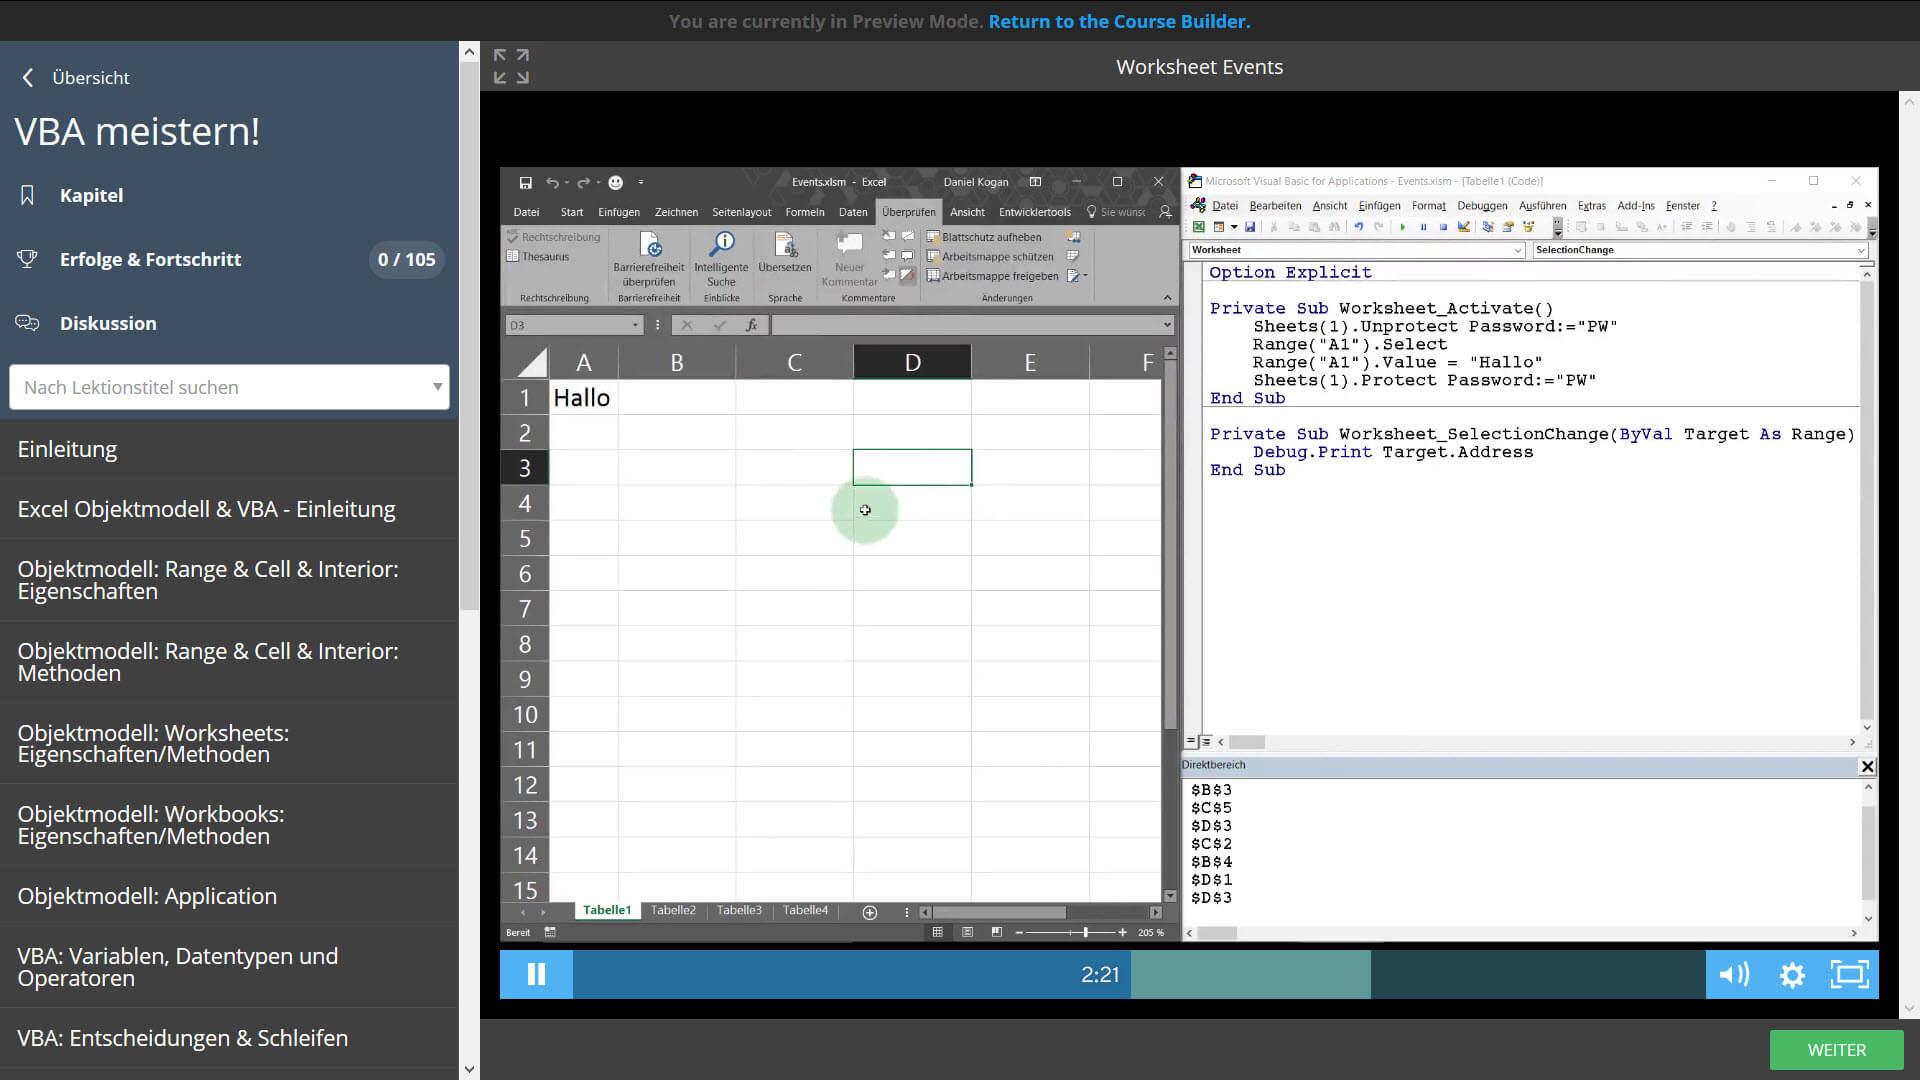Viewport: 1920px width, 1080px height.
Task: Click Barrierefreiheit überprüfen icon
Action: (x=650, y=244)
